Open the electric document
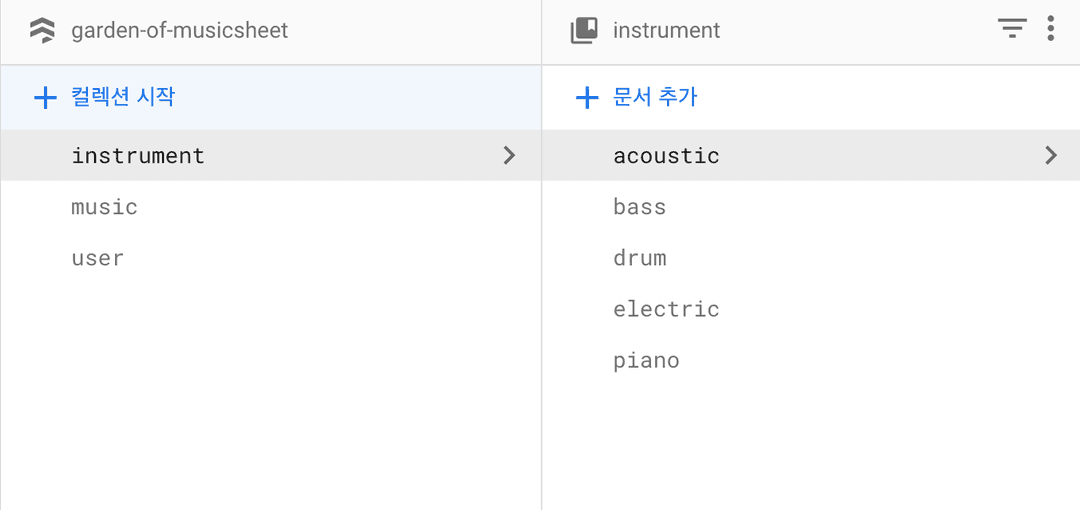1080x510 pixels. (666, 309)
